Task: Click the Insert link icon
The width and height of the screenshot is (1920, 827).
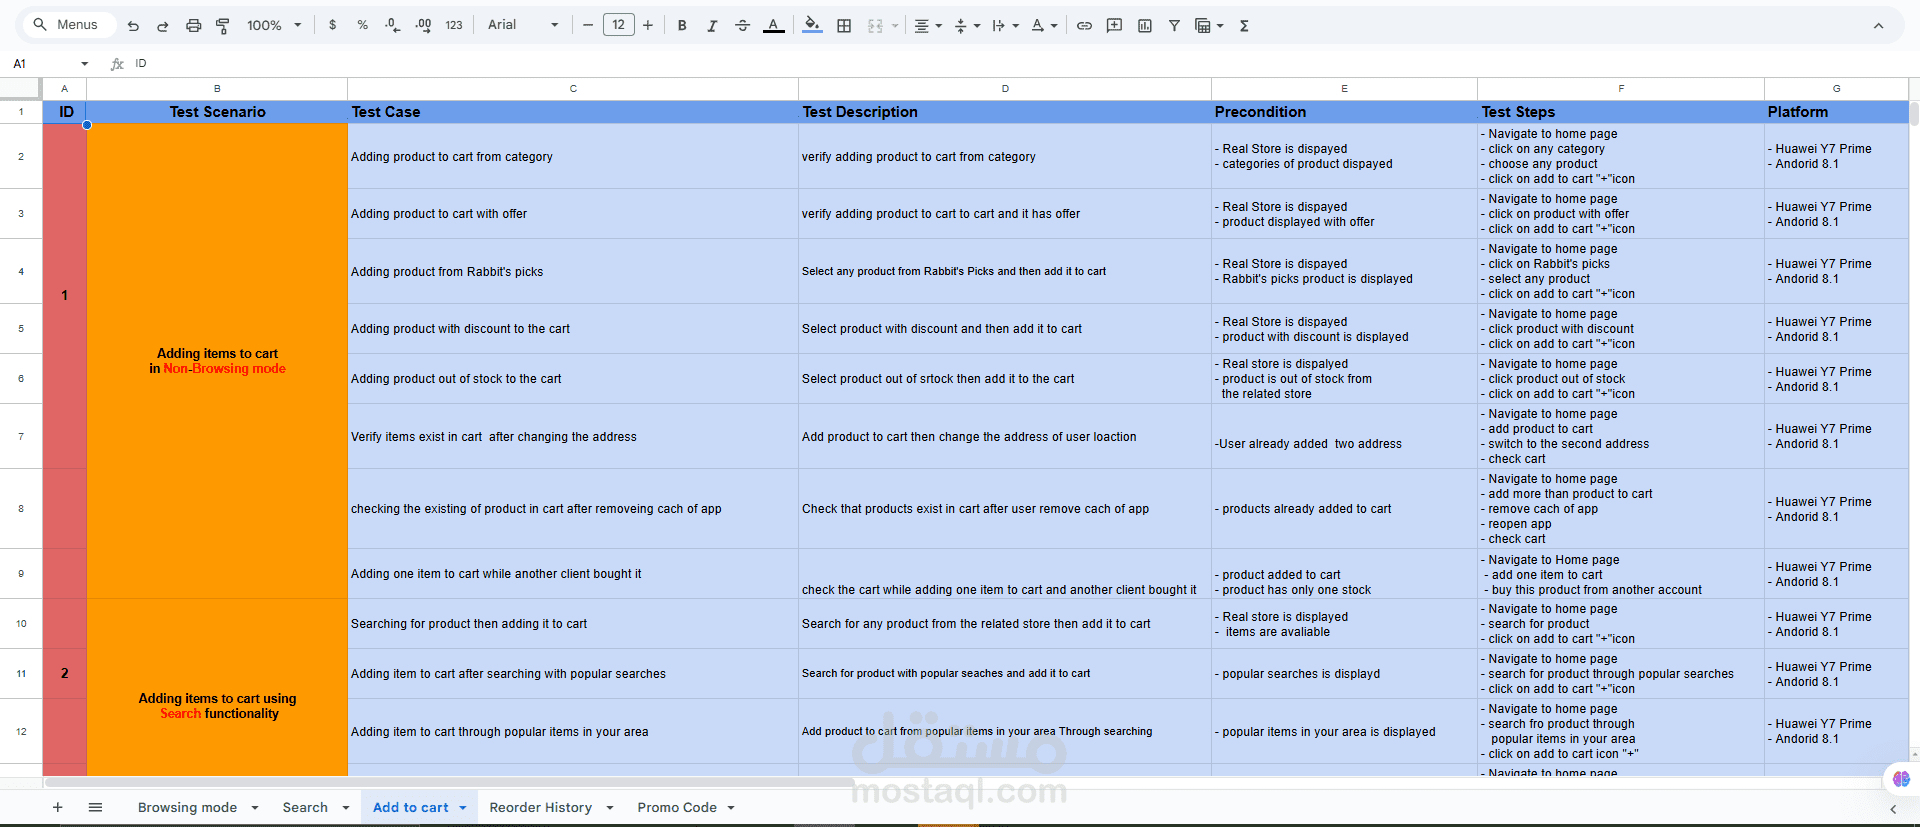Action: coord(1084,26)
